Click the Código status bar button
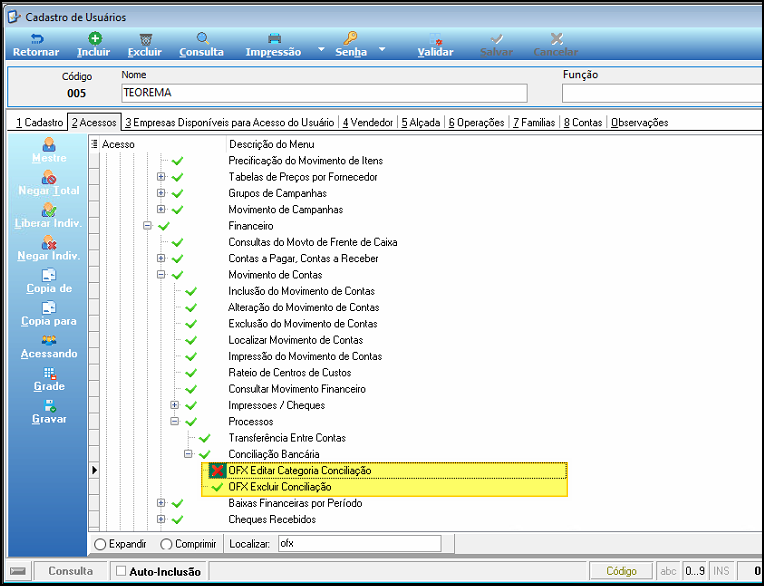The image size is (764, 586). tap(621, 571)
